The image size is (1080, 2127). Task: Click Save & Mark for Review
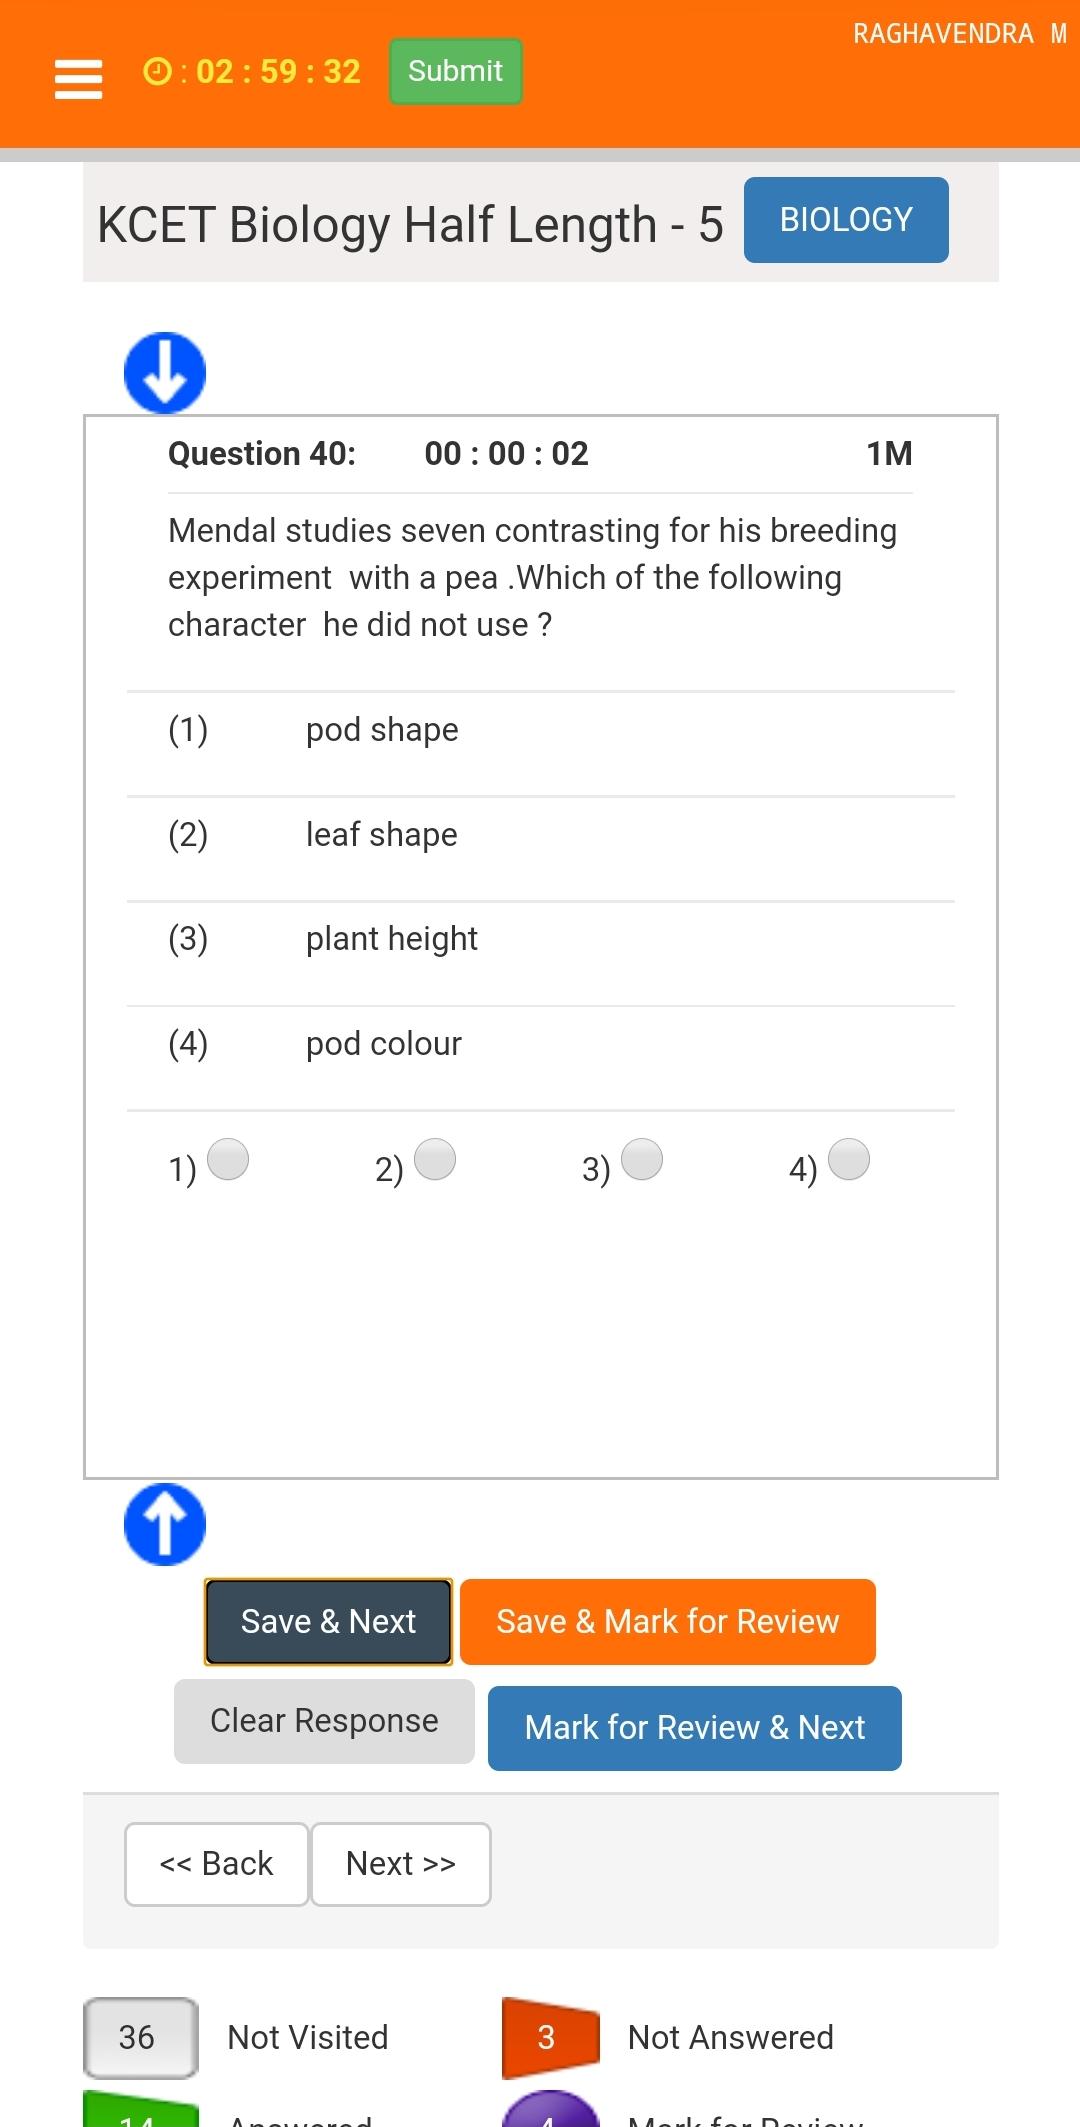pyautogui.click(x=668, y=1621)
